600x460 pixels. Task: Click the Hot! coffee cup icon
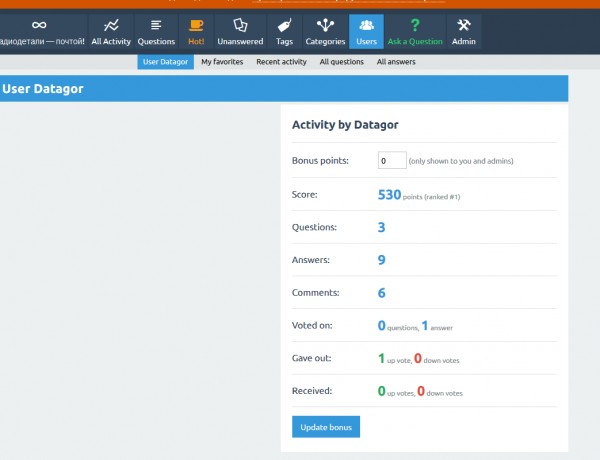(x=196, y=25)
